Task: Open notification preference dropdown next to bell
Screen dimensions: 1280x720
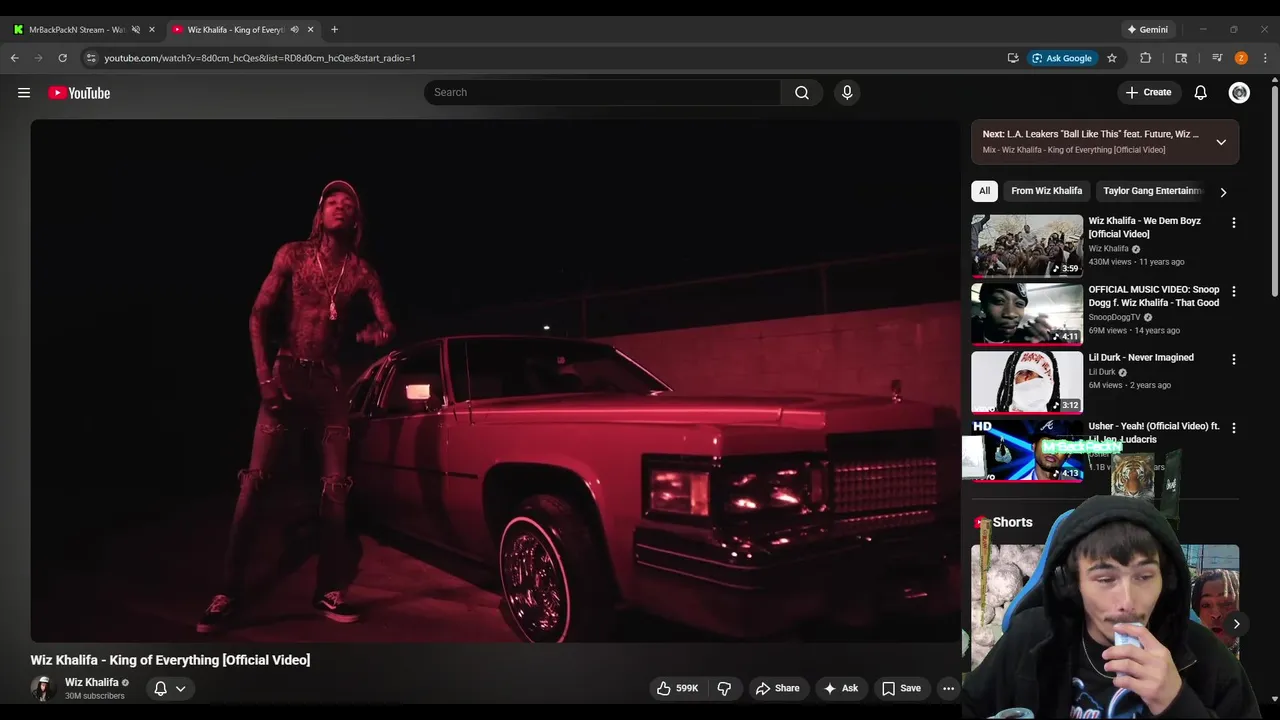Action: click(x=181, y=688)
